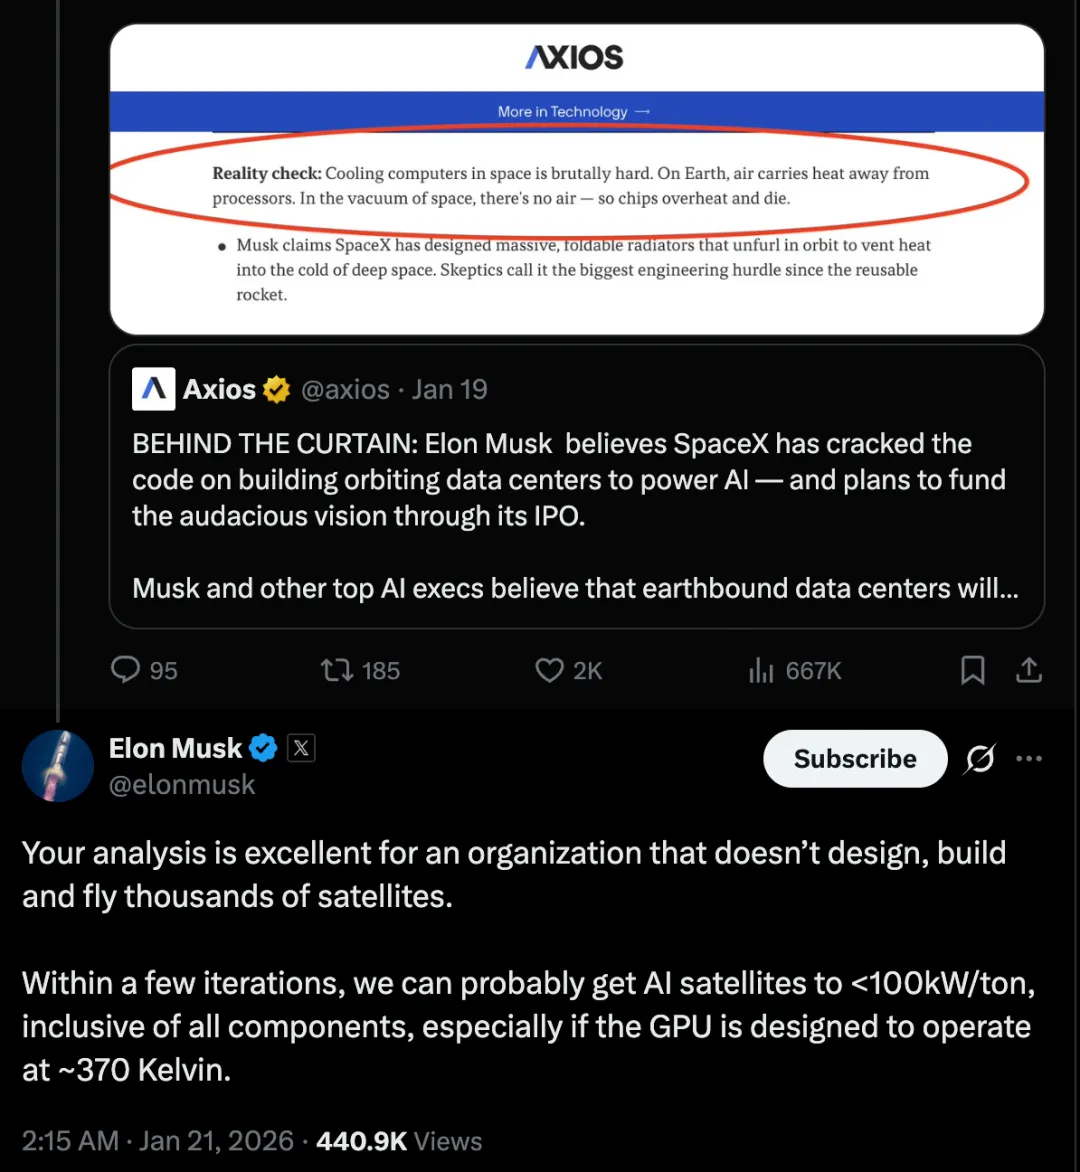Share the post via upload icon
Screen dimensions: 1080x1172
[x=1028, y=669]
